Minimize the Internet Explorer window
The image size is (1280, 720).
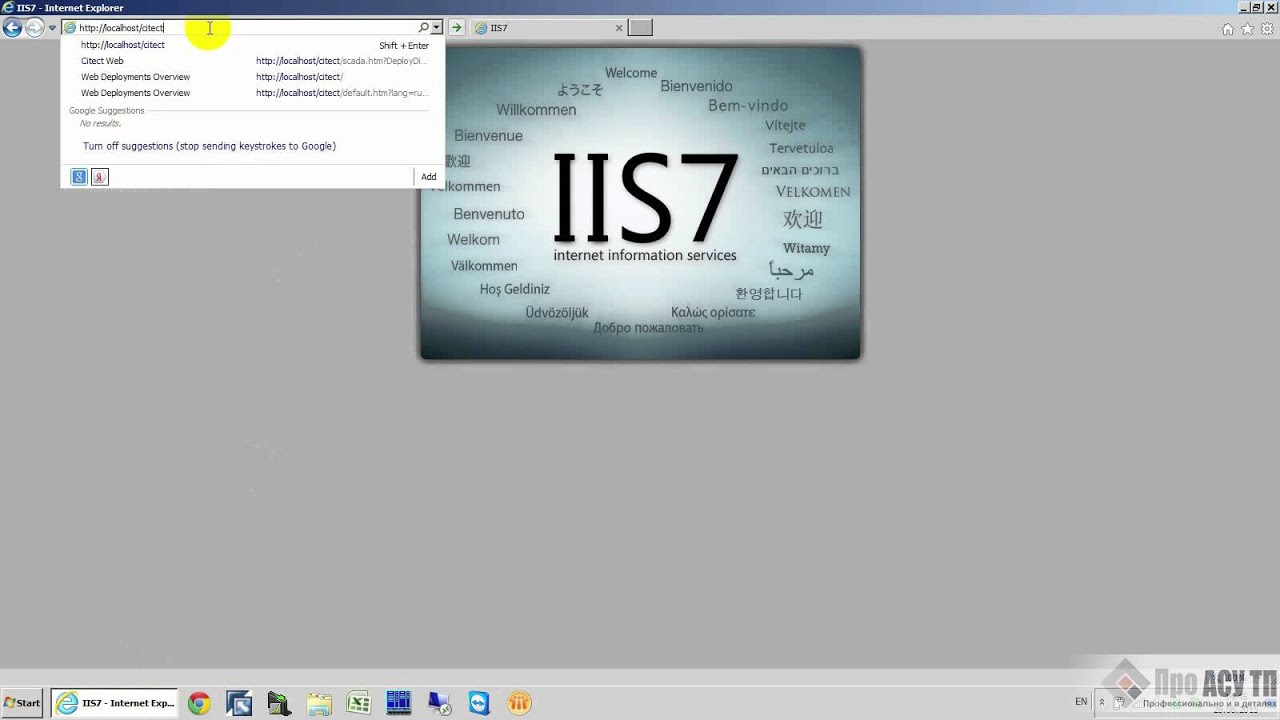(1243, 7)
